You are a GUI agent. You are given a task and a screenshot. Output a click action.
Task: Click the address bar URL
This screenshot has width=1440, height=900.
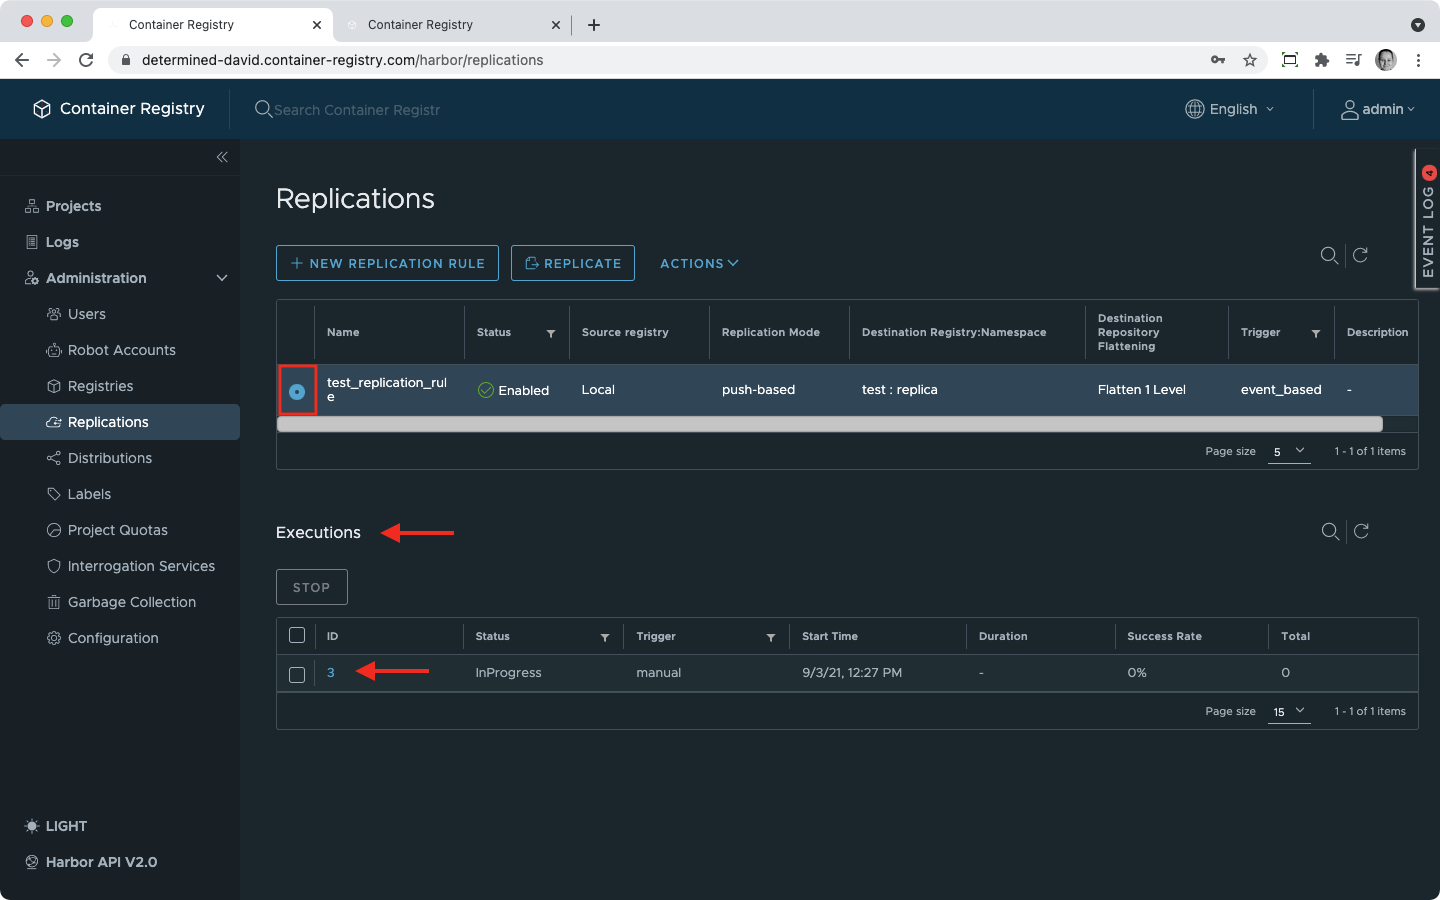pos(343,60)
